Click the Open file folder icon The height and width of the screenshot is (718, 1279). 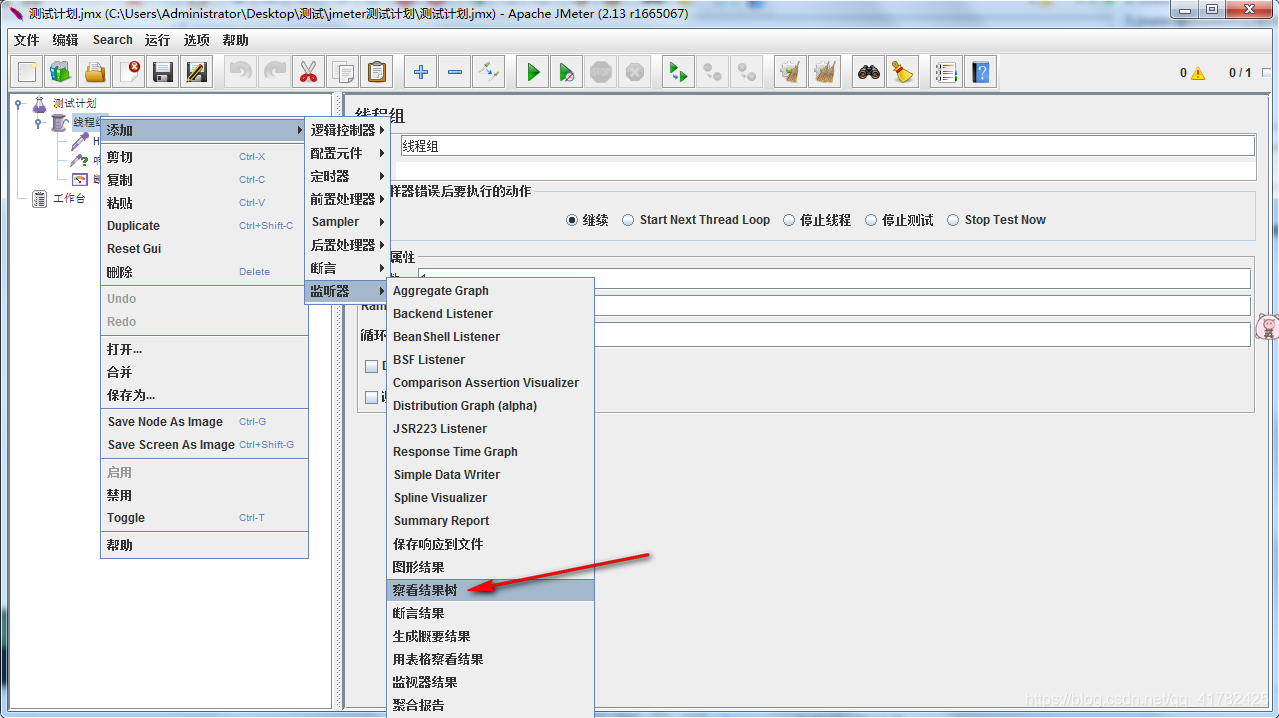(x=95, y=72)
